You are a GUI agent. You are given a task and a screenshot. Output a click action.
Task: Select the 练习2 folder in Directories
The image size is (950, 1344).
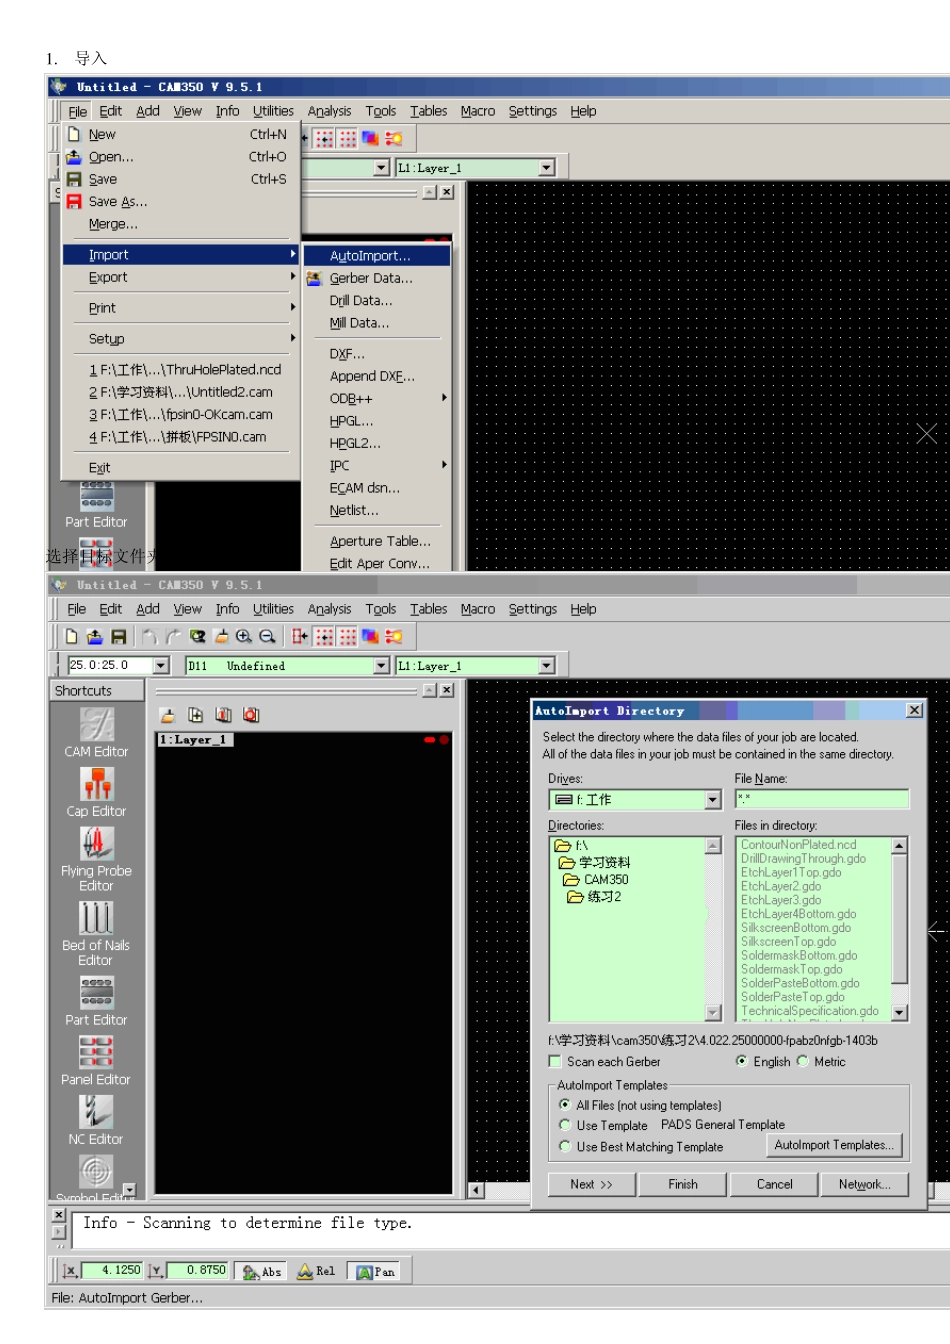click(x=596, y=897)
